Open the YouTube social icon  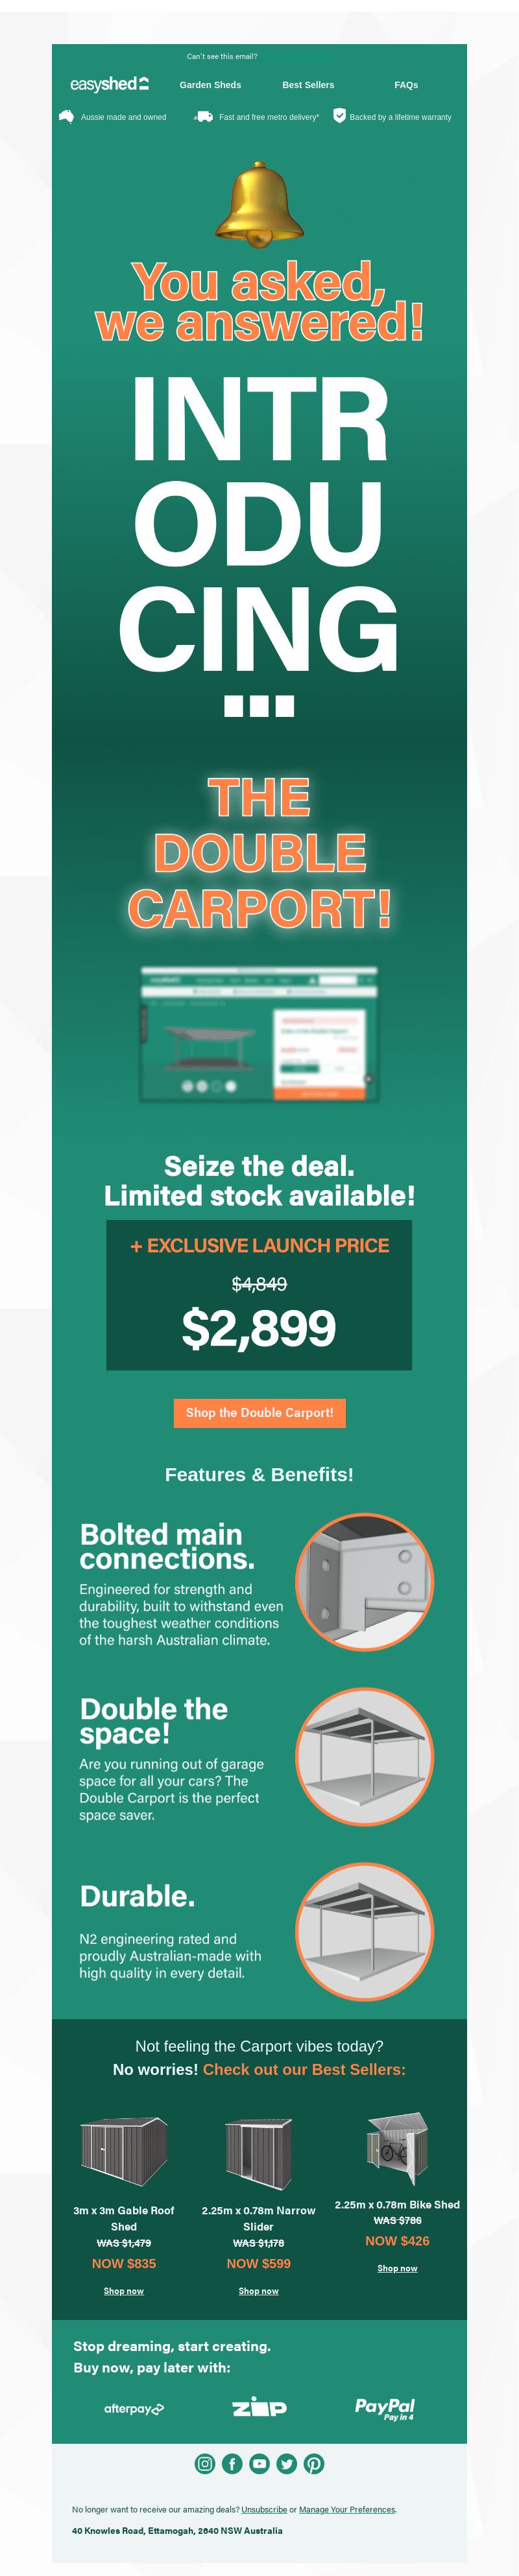259,2464
